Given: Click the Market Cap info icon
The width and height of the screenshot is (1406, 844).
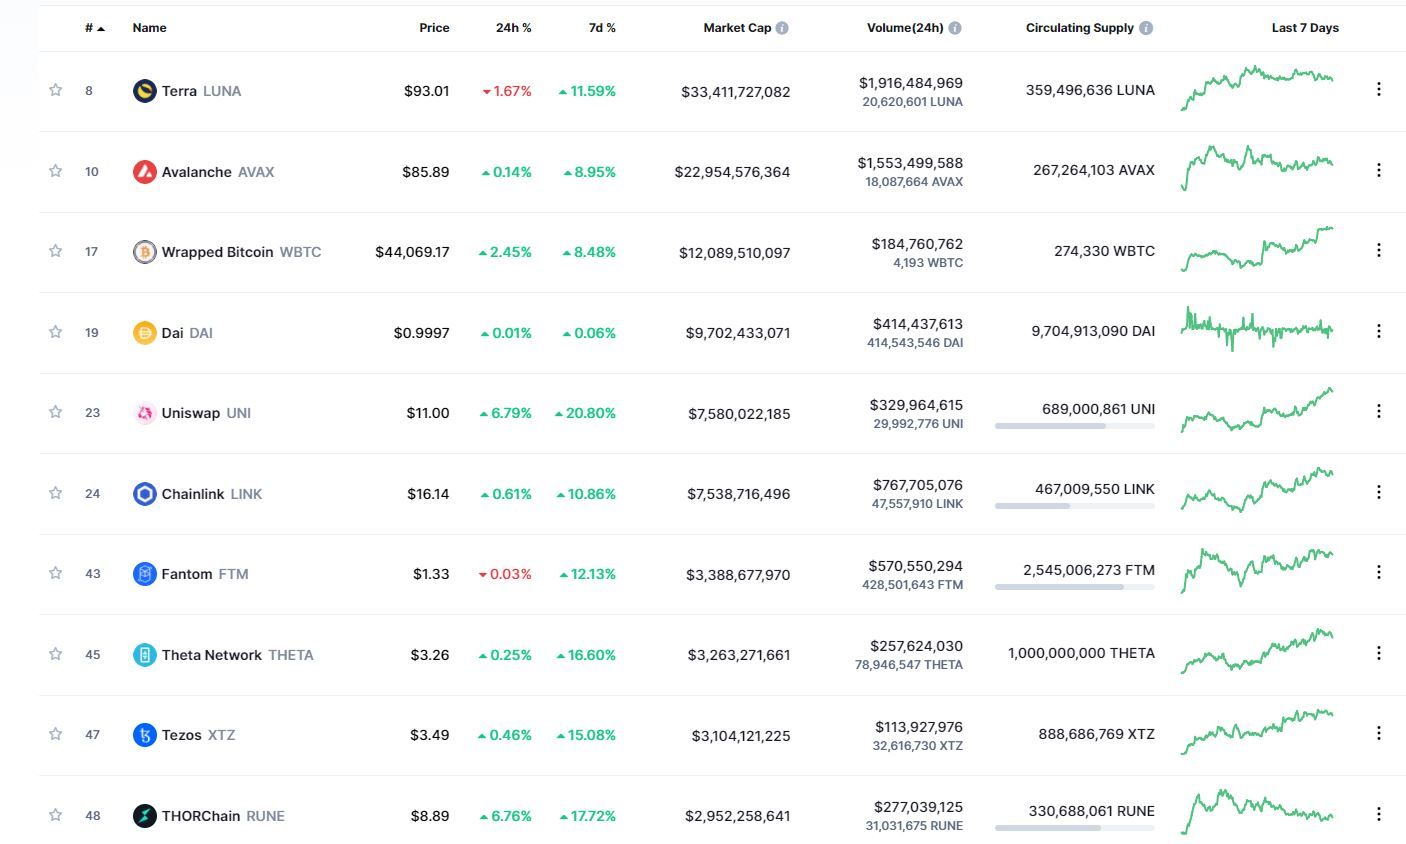Looking at the screenshot, I should [x=782, y=28].
